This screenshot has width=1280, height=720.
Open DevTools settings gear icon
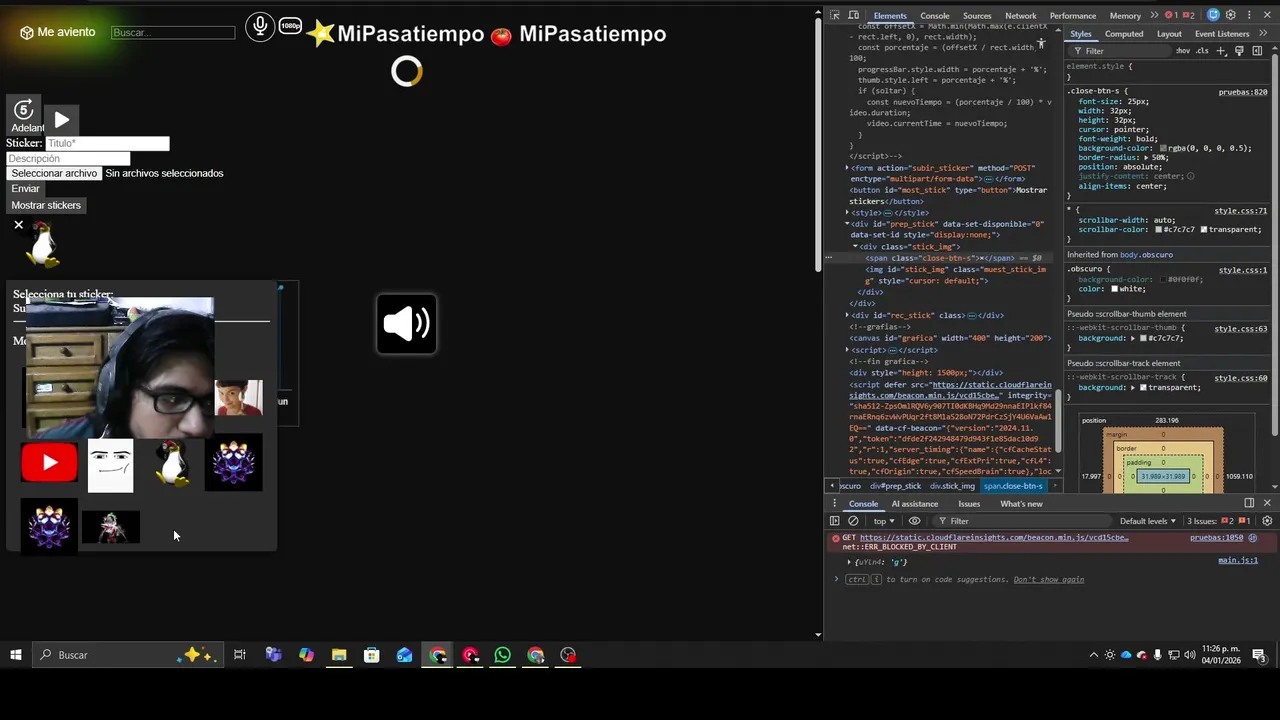(1231, 15)
